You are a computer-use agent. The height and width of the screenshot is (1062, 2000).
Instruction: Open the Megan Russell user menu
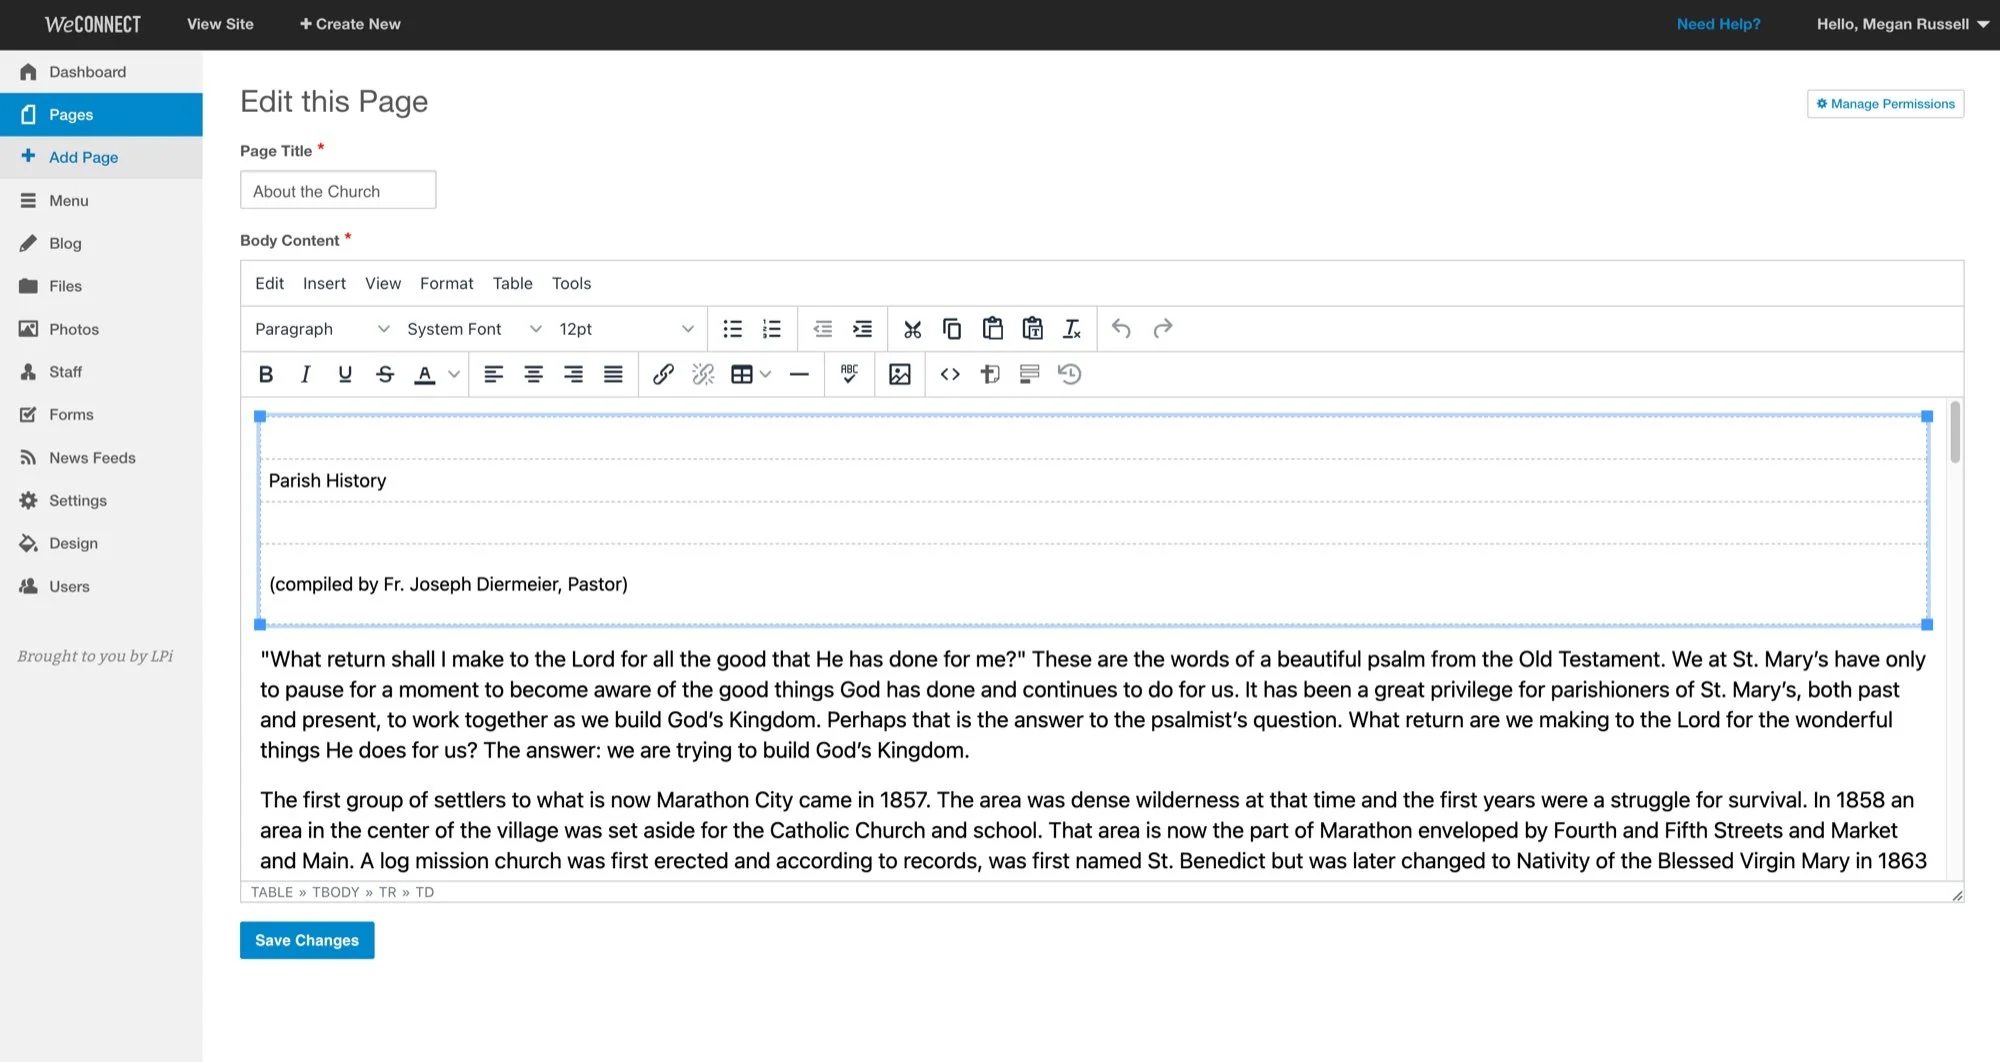pos(1902,24)
